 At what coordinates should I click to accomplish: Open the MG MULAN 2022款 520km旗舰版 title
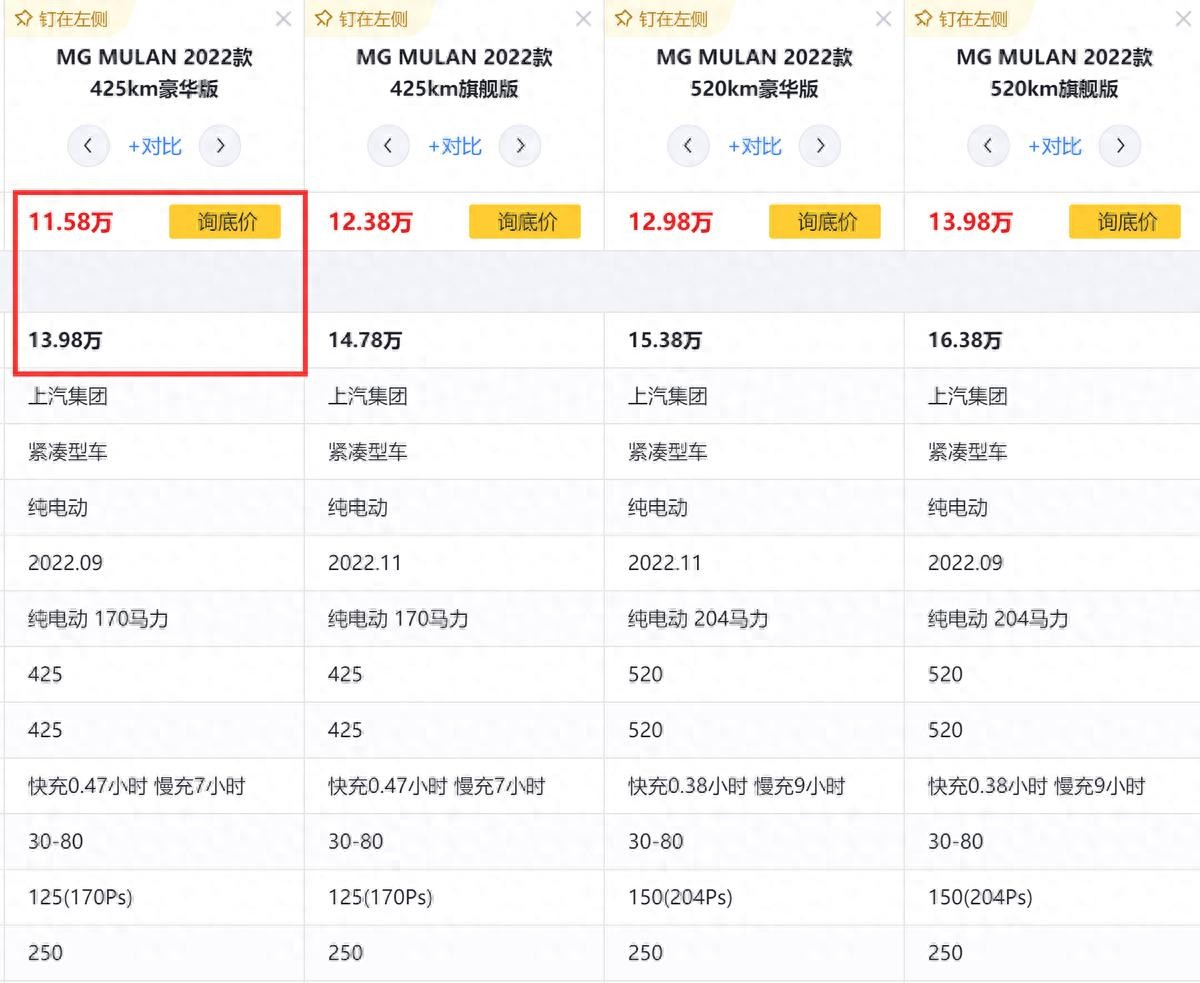click(x=1055, y=73)
